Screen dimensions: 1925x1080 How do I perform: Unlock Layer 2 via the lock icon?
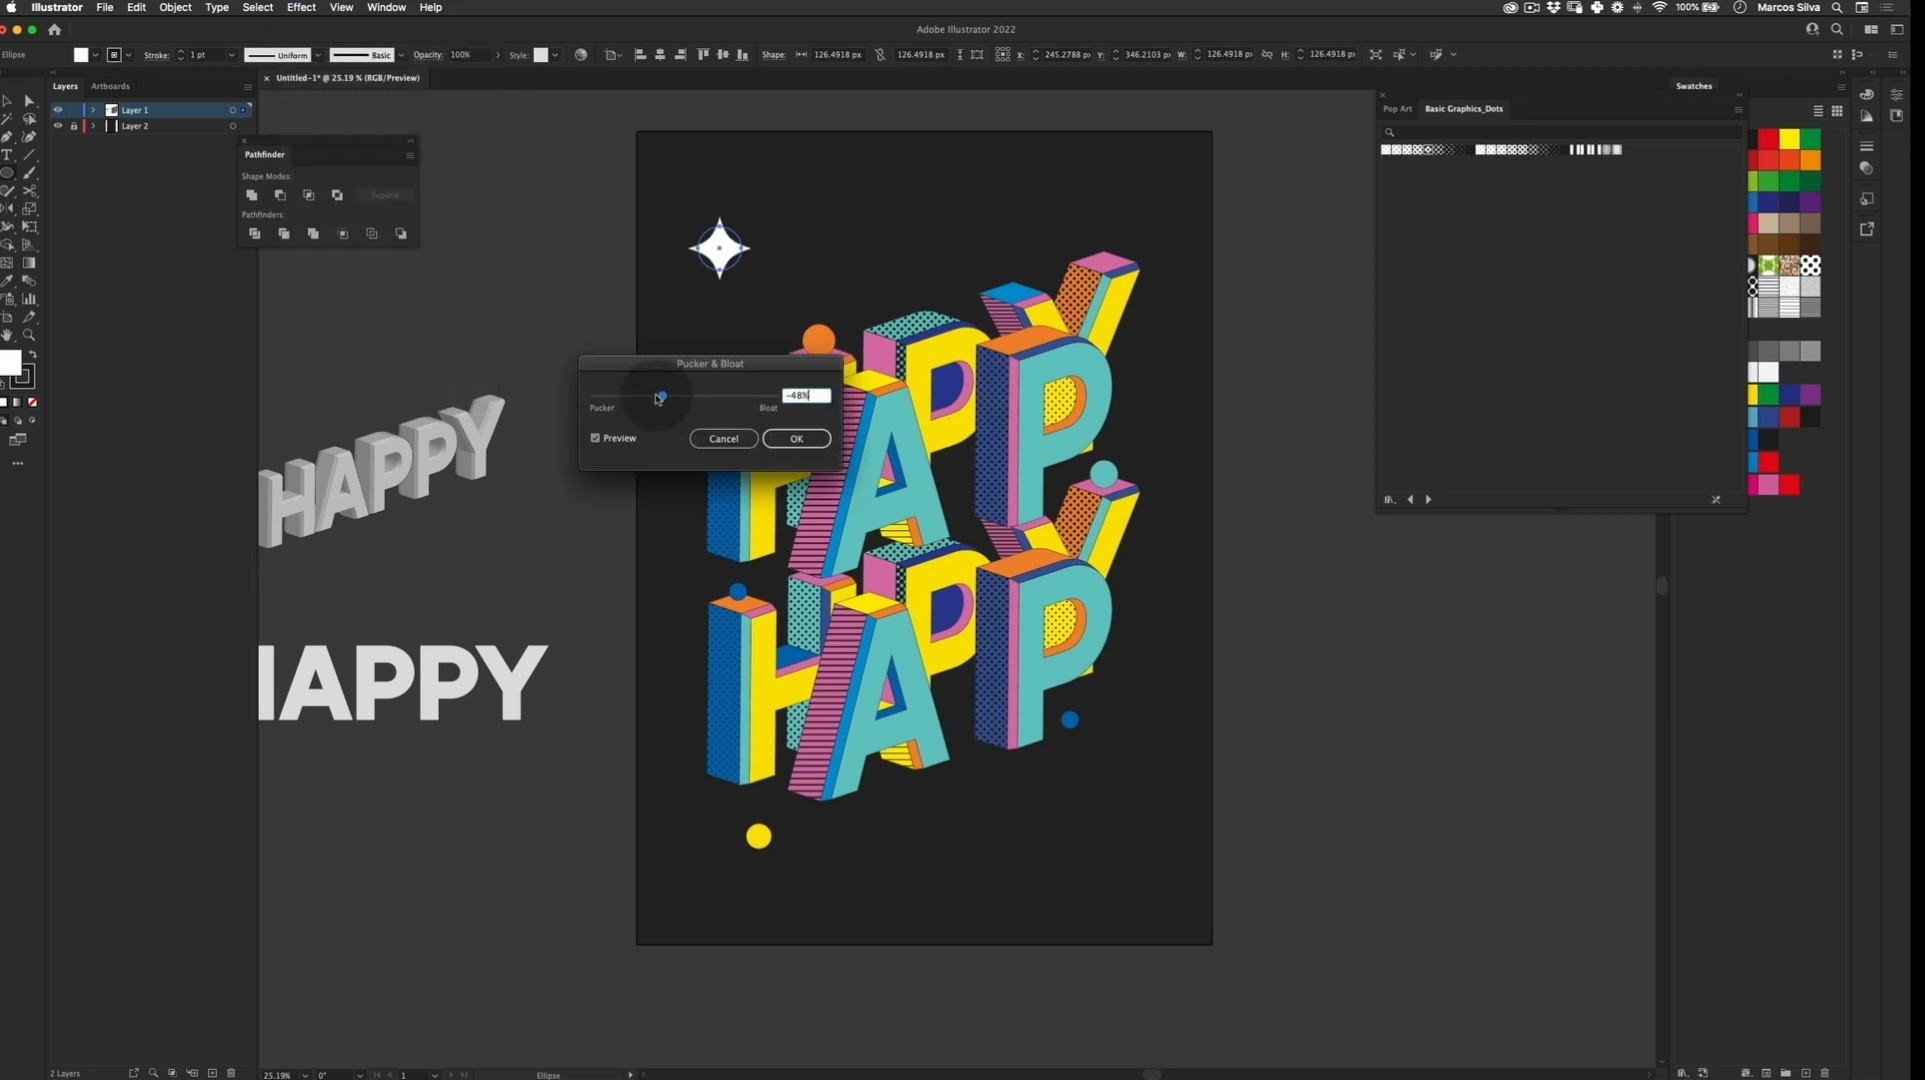[x=74, y=126]
